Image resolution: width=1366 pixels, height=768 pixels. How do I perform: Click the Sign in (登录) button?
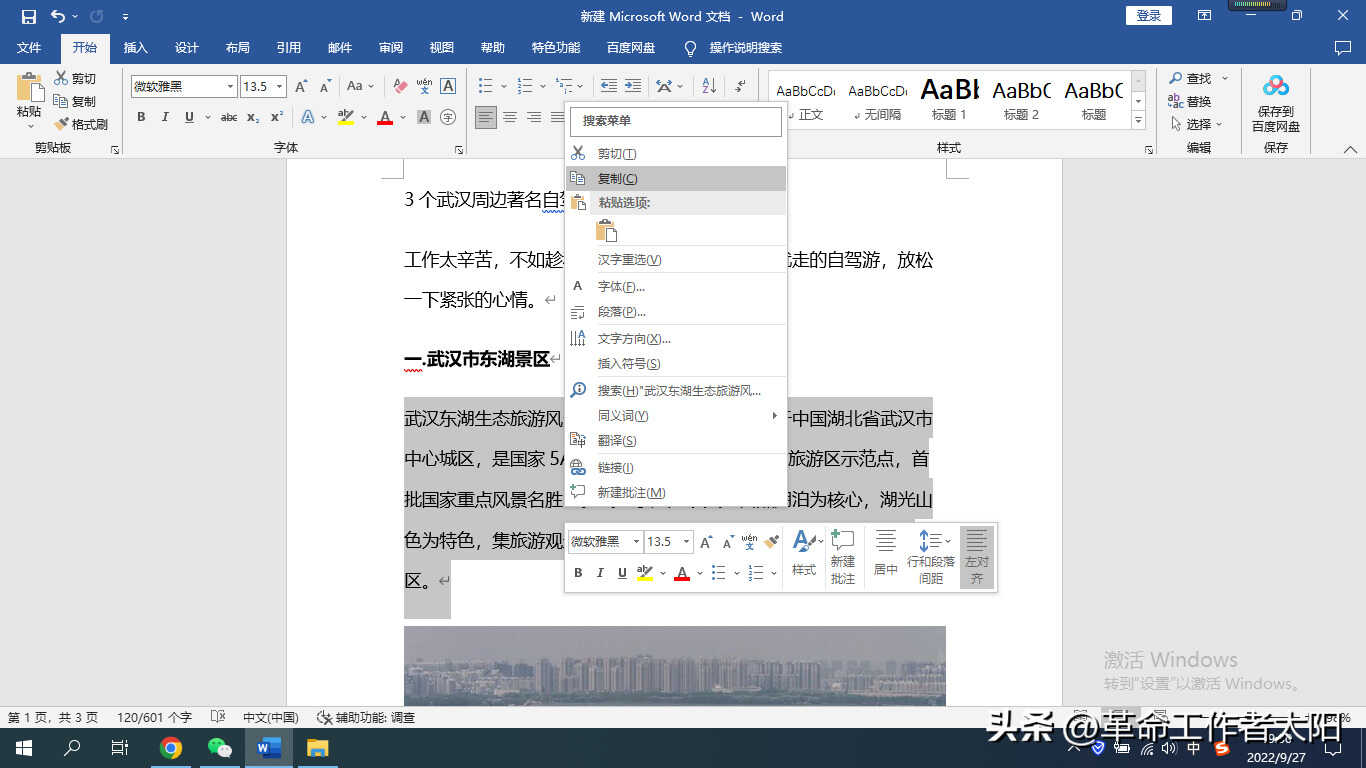1149,16
